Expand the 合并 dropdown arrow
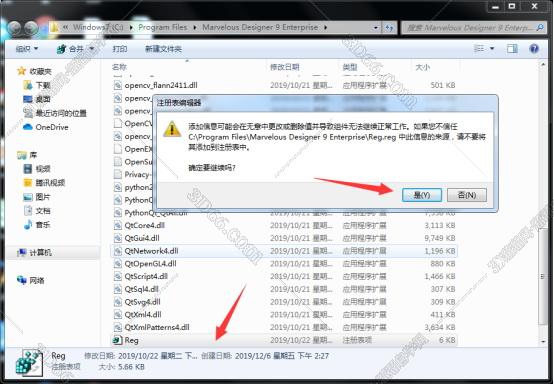Screen dimensions: 554x384 [92, 49]
